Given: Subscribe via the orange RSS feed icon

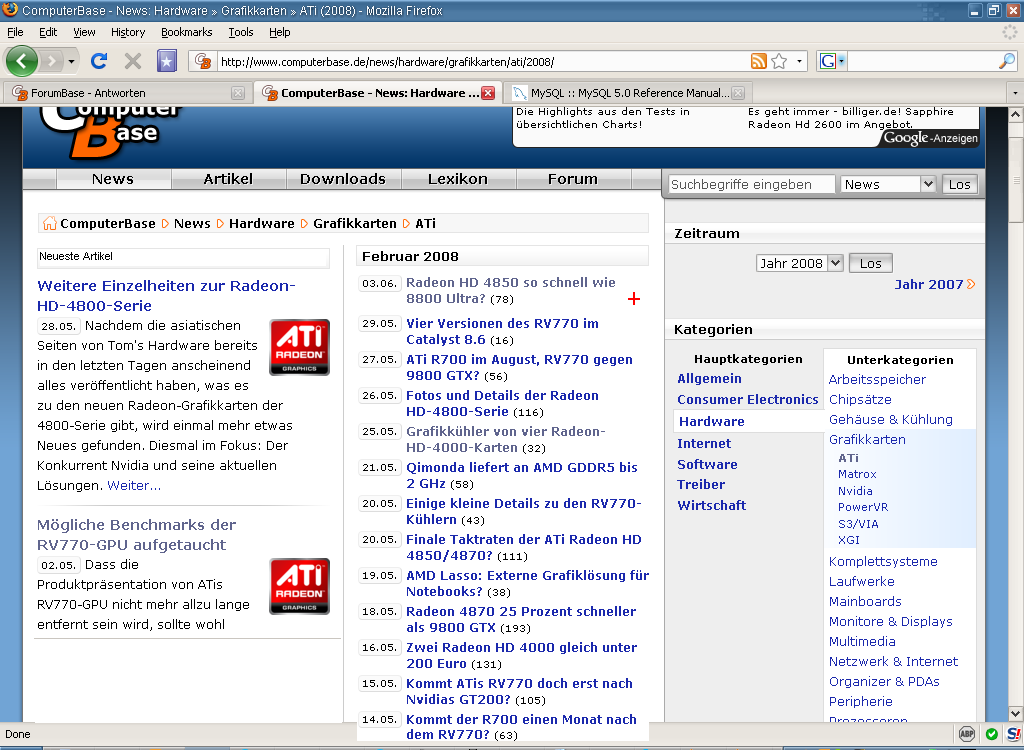Looking at the screenshot, I should point(759,61).
